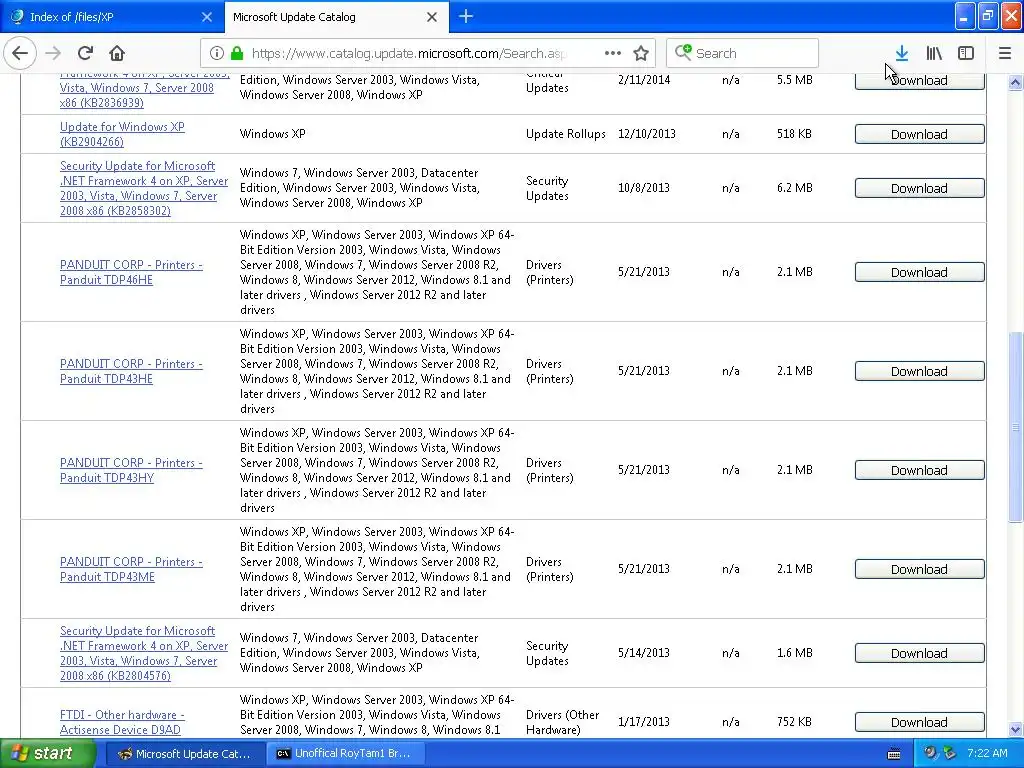1024x768 pixels.
Task: Open the Library bookshelf icon
Action: 934,53
